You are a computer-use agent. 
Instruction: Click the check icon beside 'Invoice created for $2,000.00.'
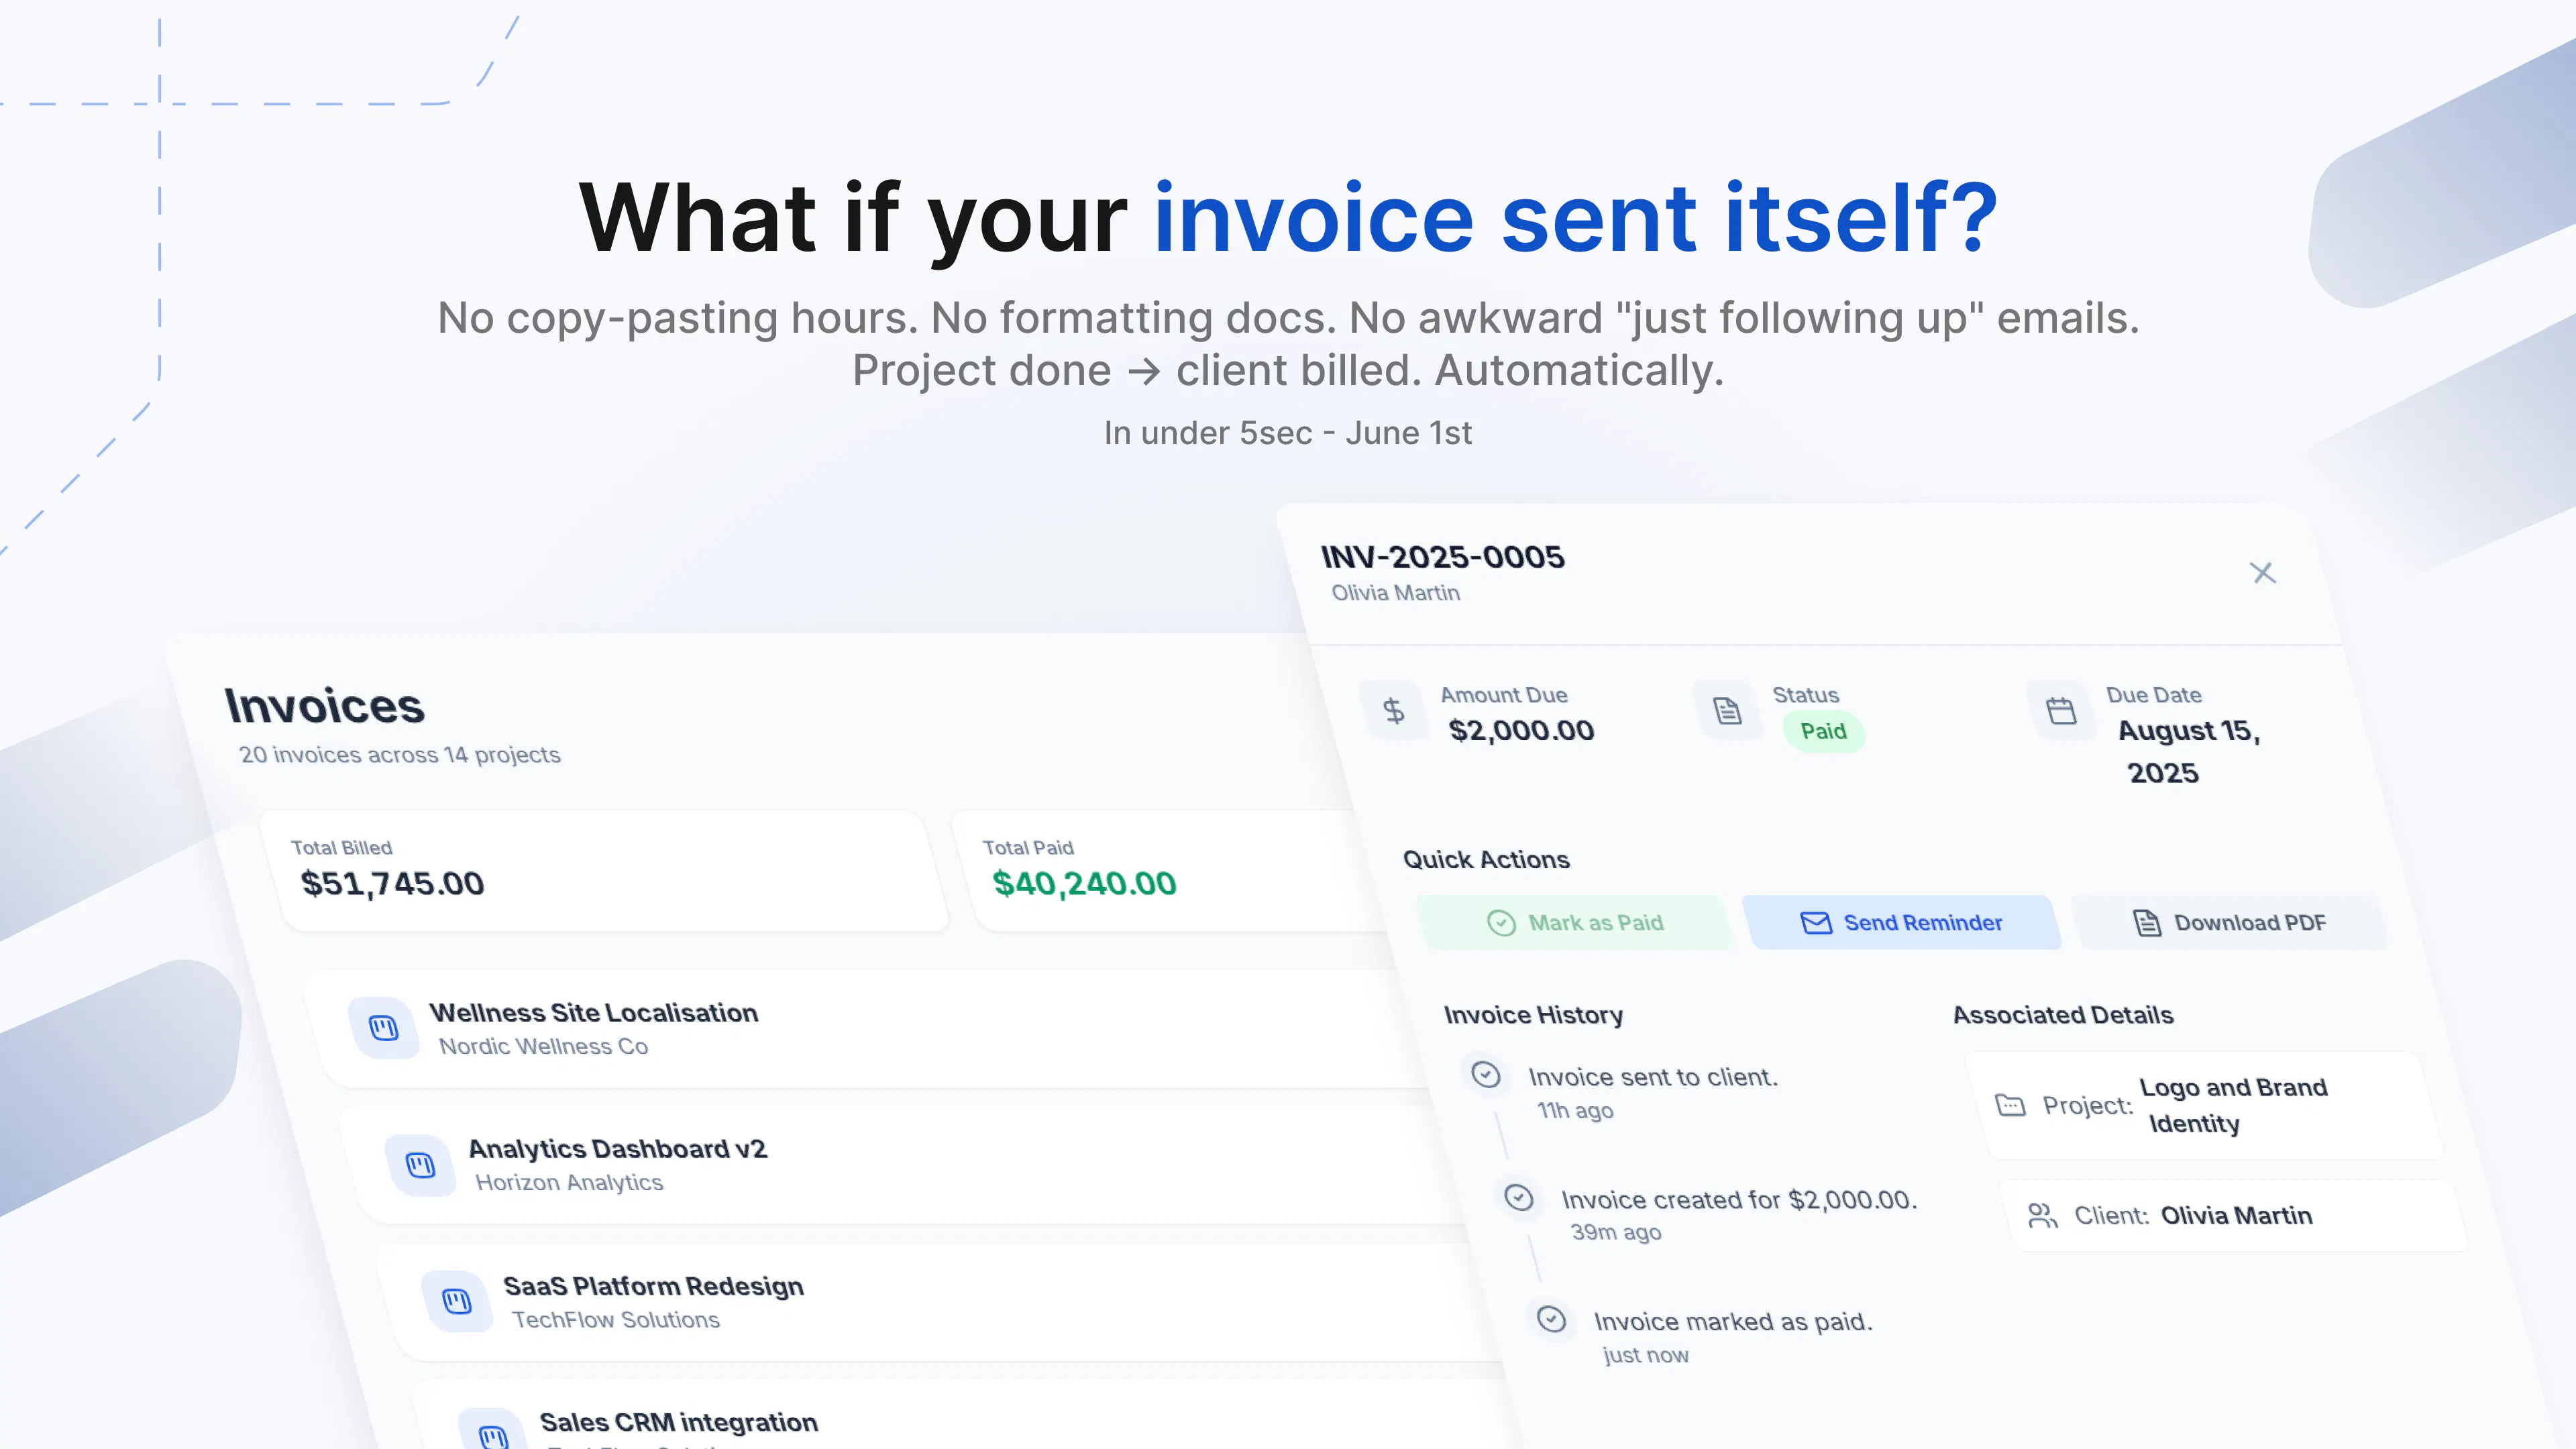click(1519, 1197)
